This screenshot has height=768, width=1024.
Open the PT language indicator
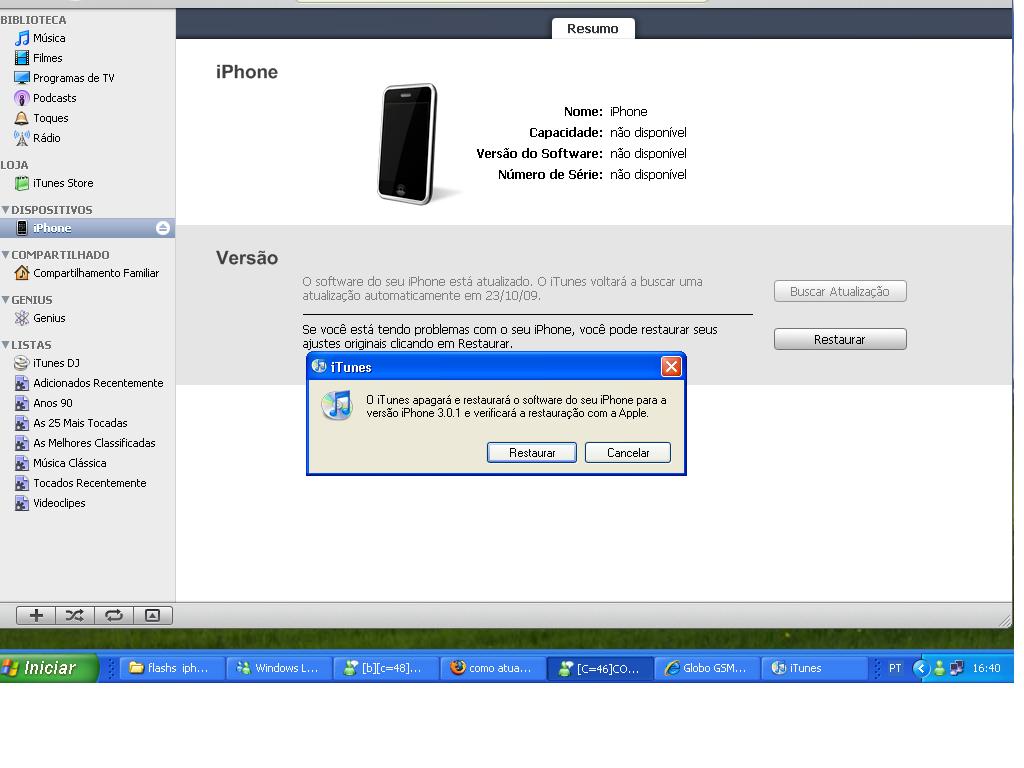click(x=895, y=668)
